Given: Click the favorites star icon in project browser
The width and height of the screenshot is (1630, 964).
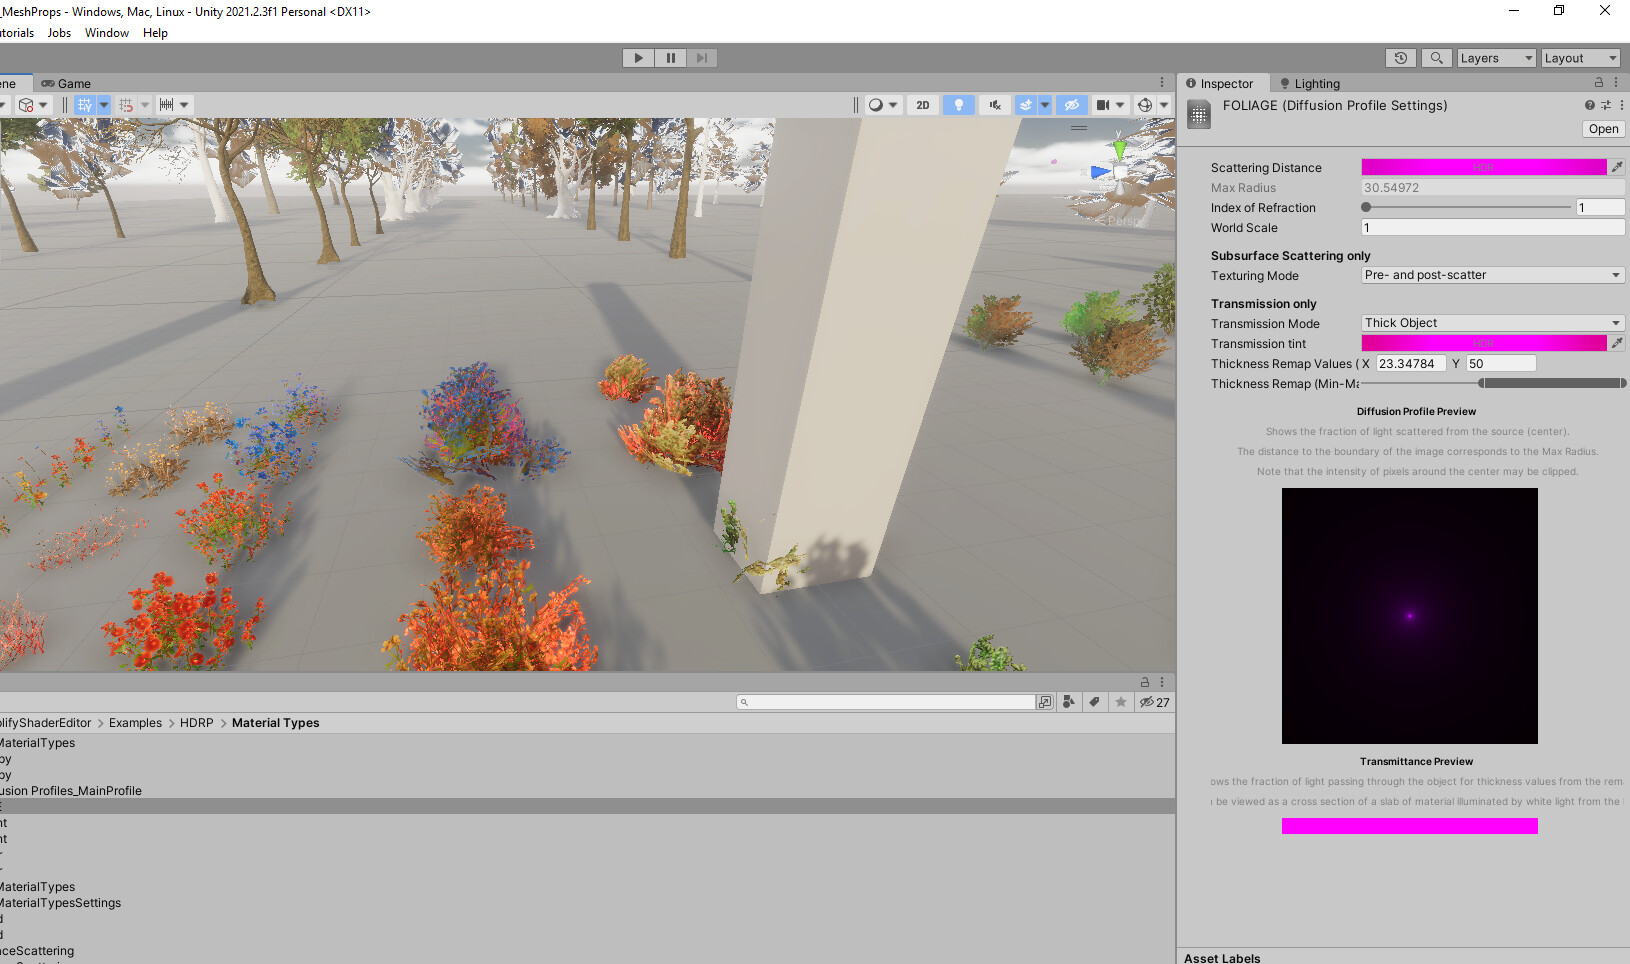Looking at the screenshot, I should coord(1121,701).
